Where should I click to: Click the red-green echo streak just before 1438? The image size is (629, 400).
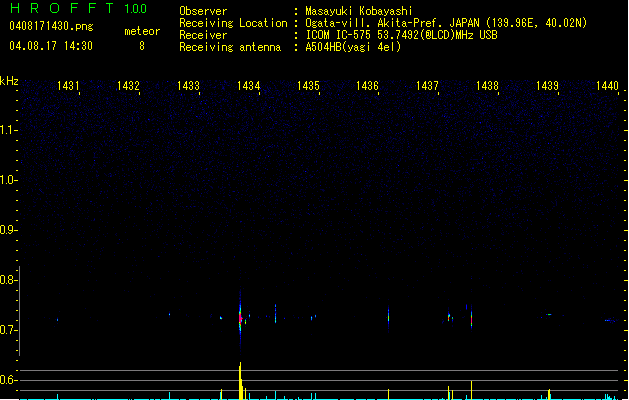point(471,319)
